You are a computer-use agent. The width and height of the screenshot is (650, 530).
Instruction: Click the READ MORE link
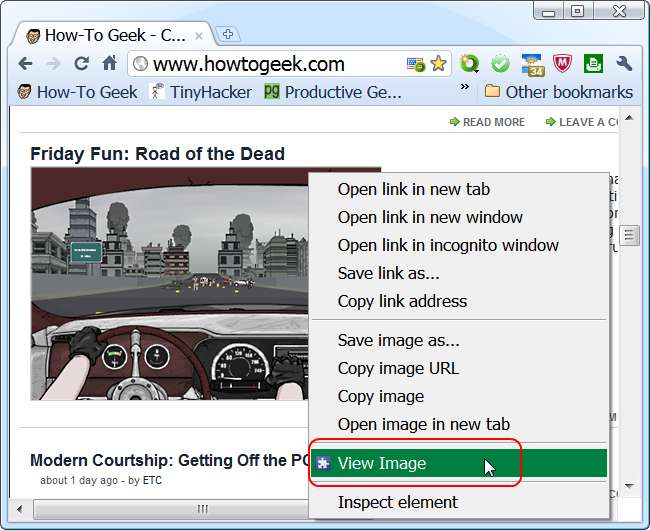click(x=488, y=122)
